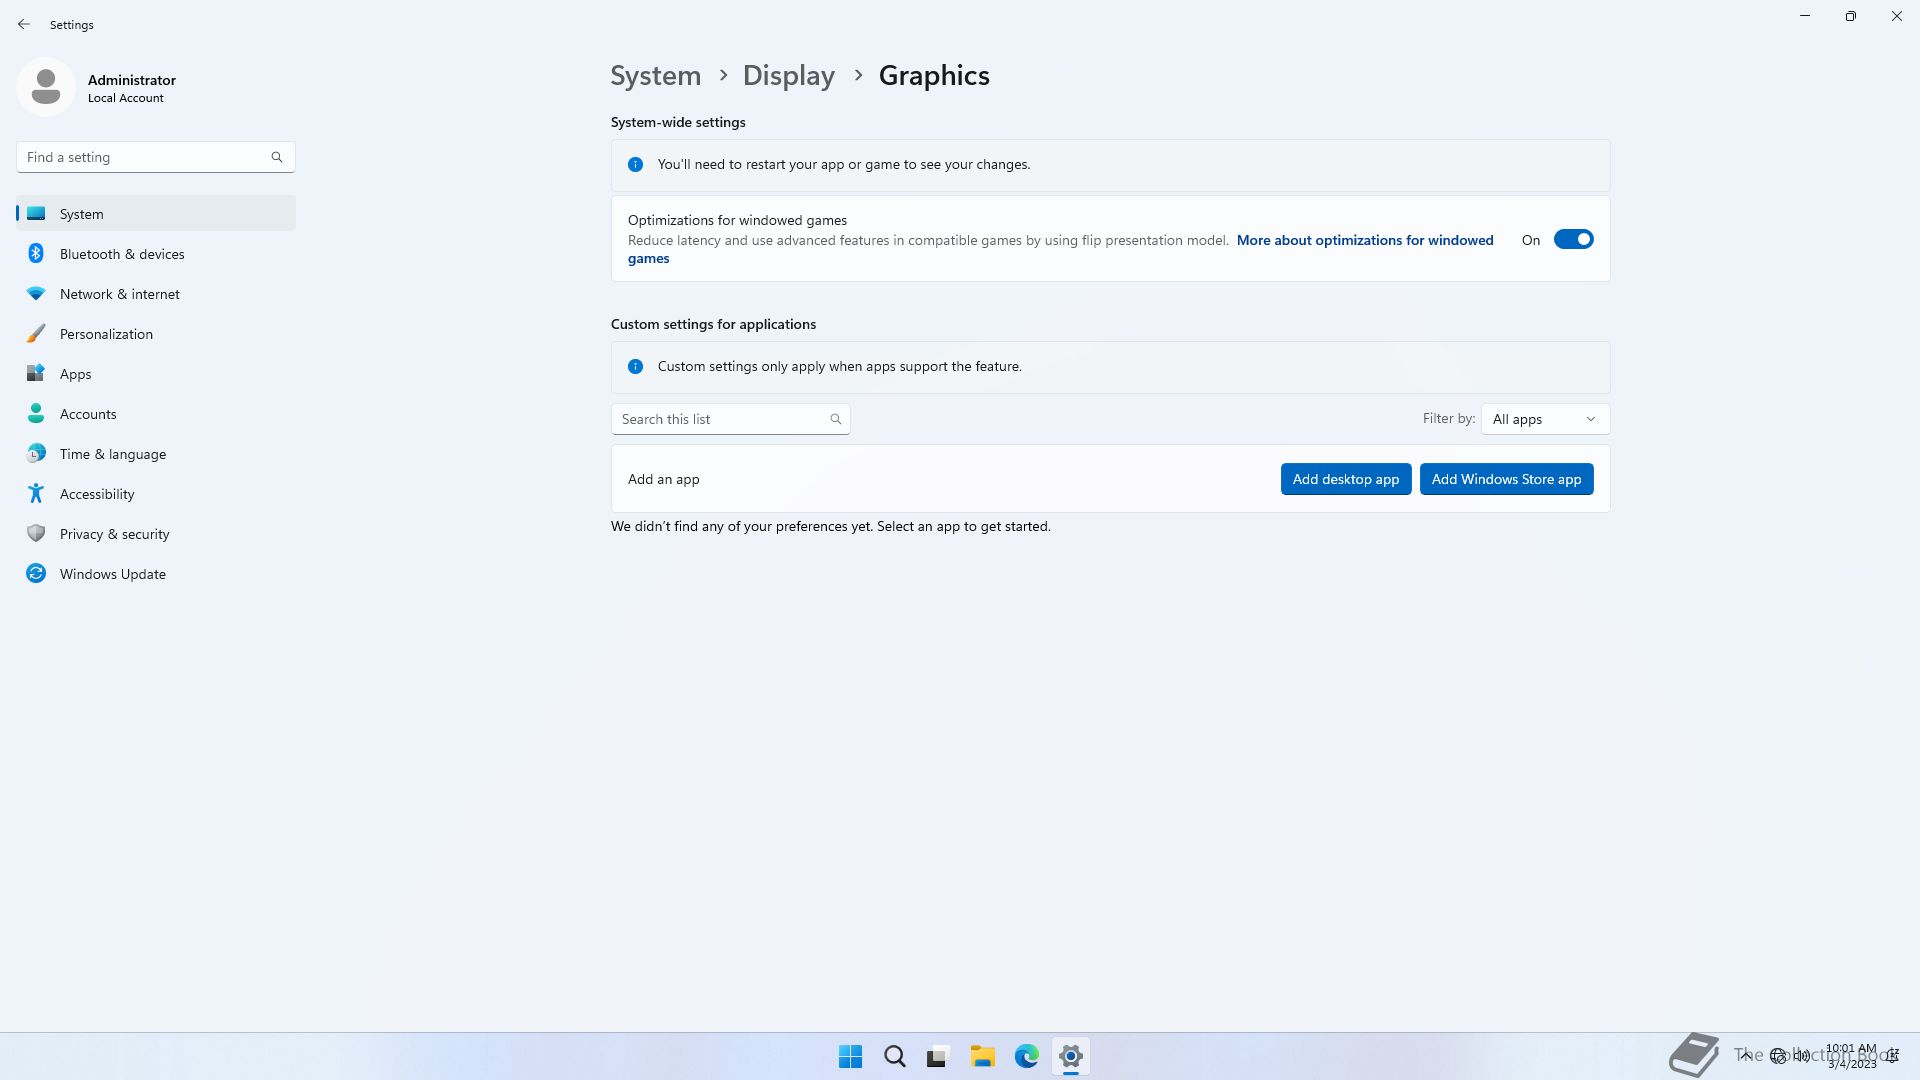Click the Personalization paintbrush icon
1920x1080 pixels.
point(36,334)
